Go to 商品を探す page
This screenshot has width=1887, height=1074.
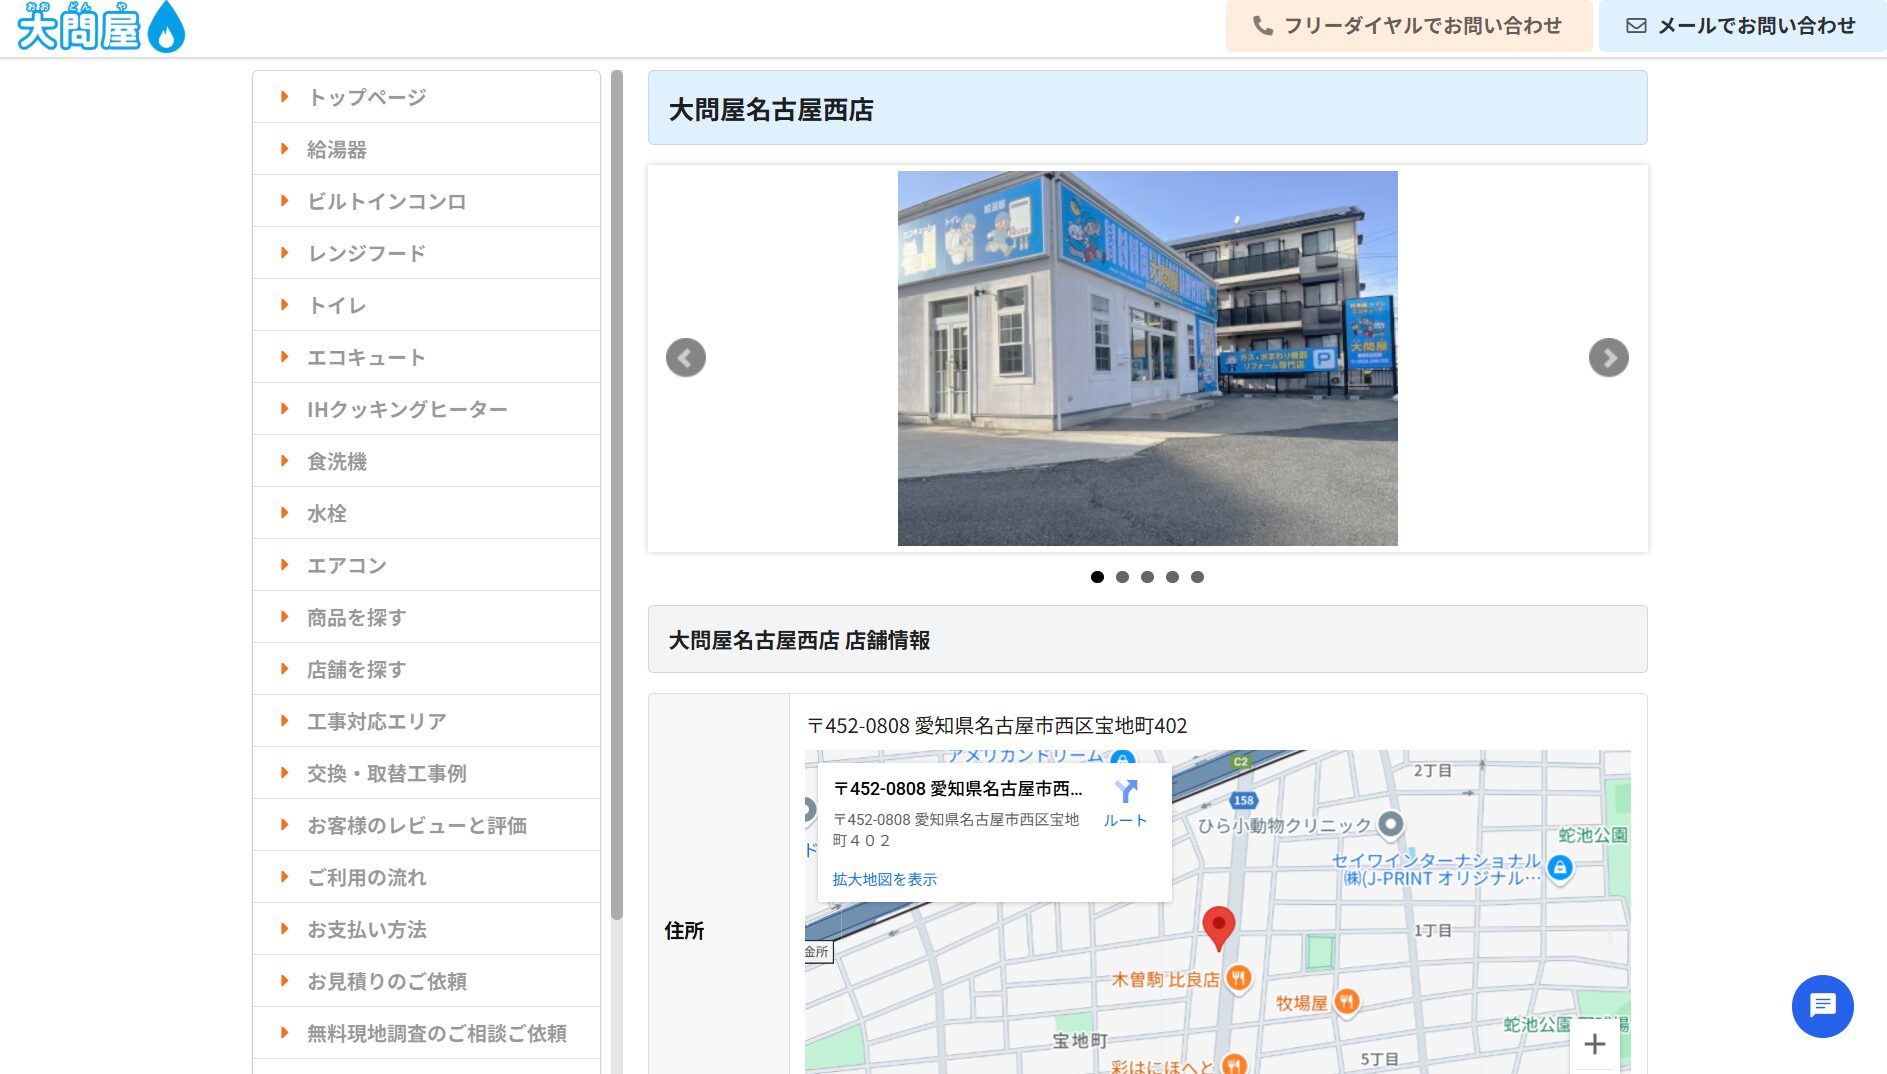click(x=426, y=617)
